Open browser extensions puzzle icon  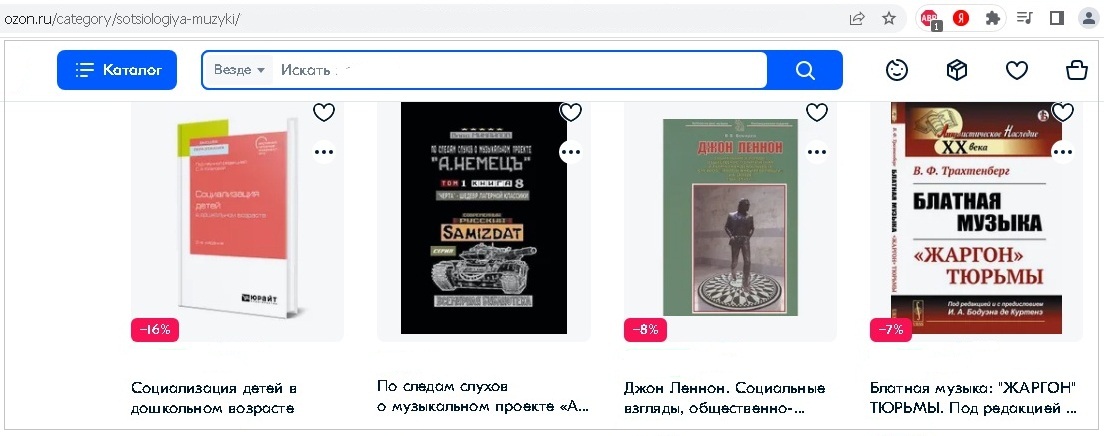click(x=993, y=19)
